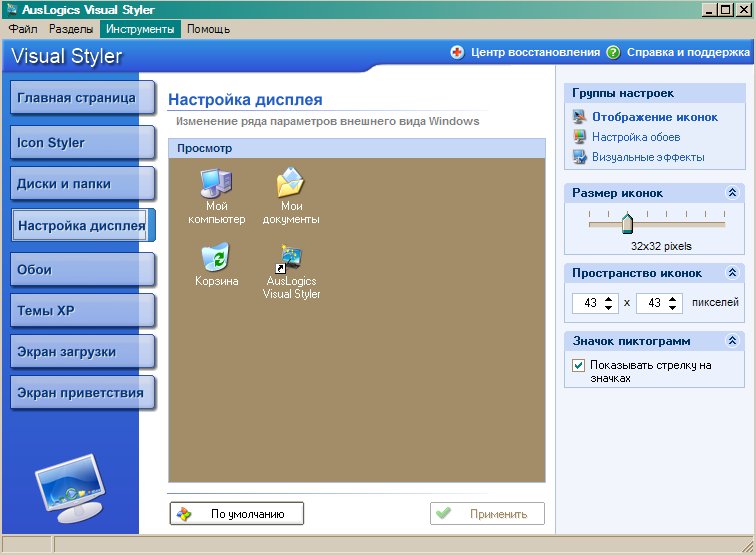Screen dimensions: 756x555
Task: Click the green Справка question mark icon
Action: click(613, 52)
